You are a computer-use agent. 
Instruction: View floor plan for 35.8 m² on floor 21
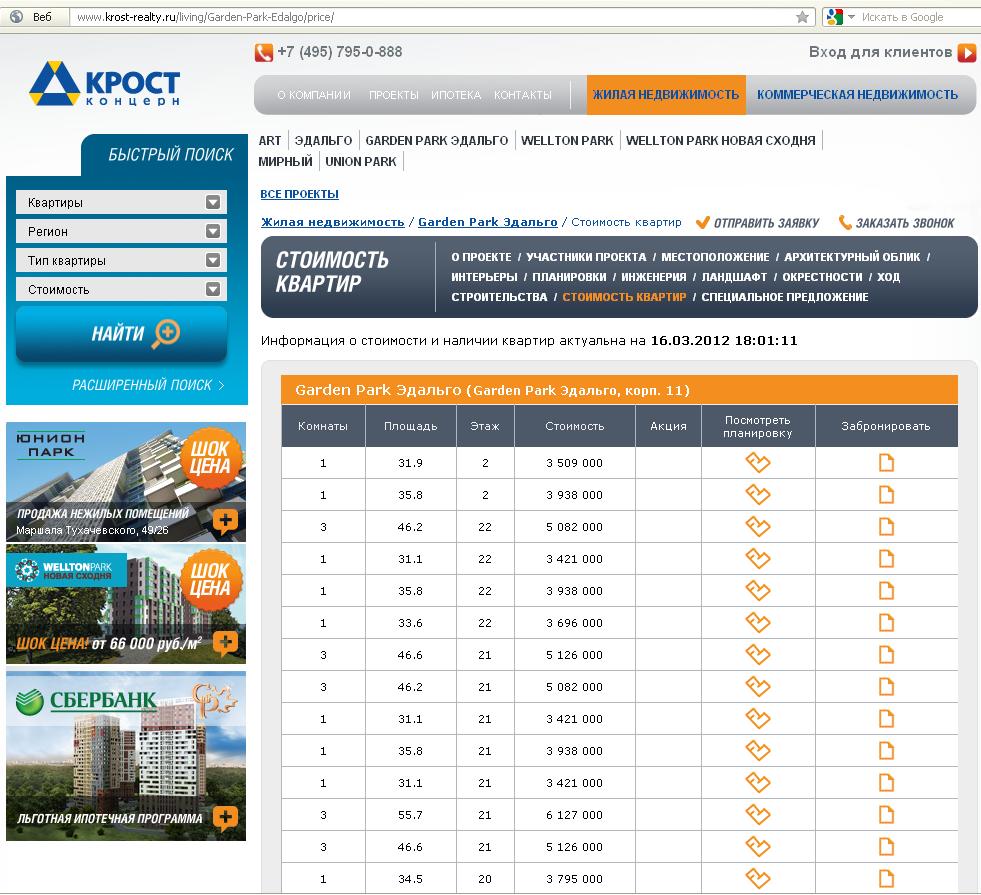pos(758,751)
